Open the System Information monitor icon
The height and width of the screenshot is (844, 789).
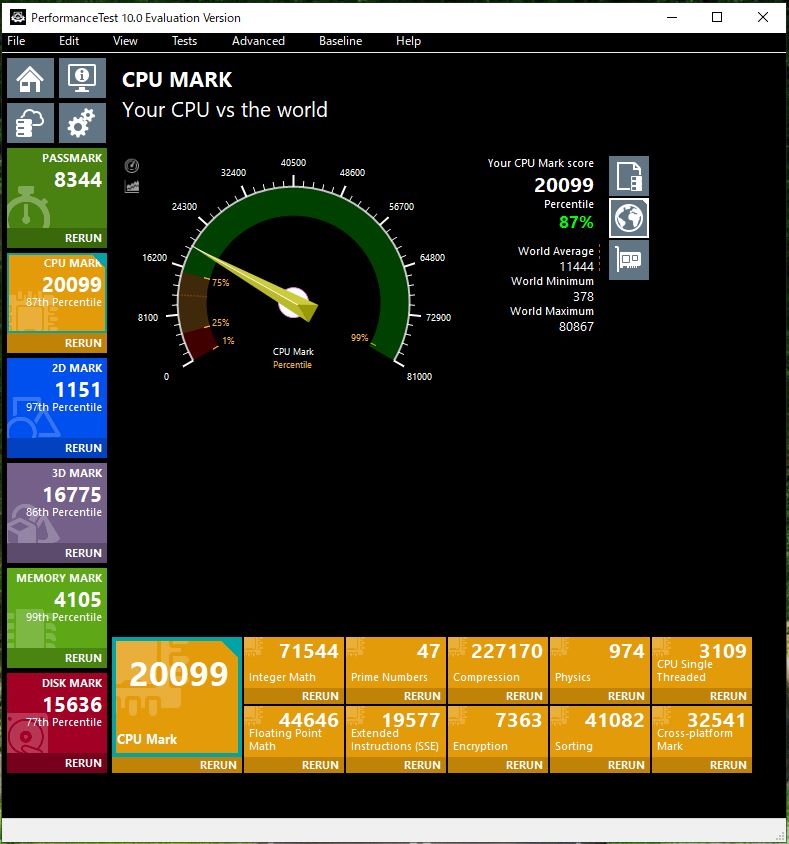[82, 78]
